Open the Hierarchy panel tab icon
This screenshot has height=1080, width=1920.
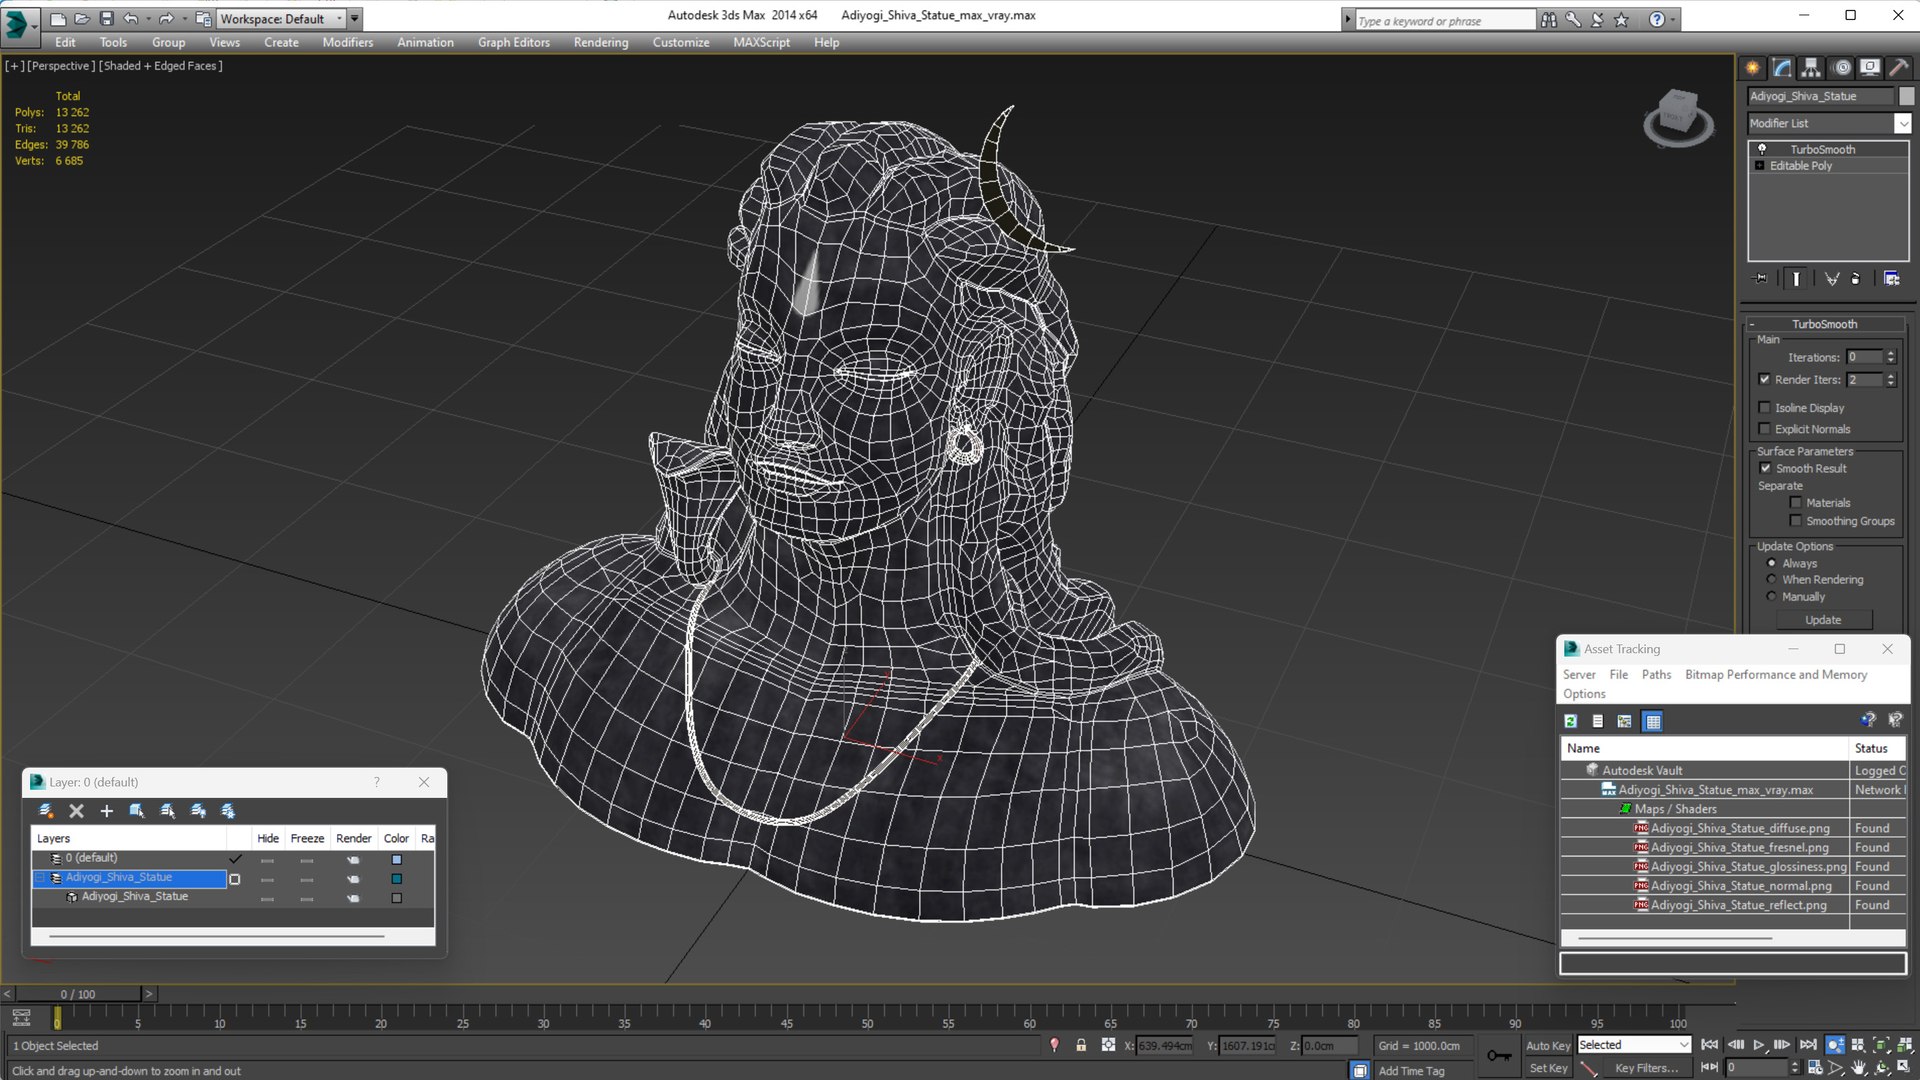coord(1811,68)
